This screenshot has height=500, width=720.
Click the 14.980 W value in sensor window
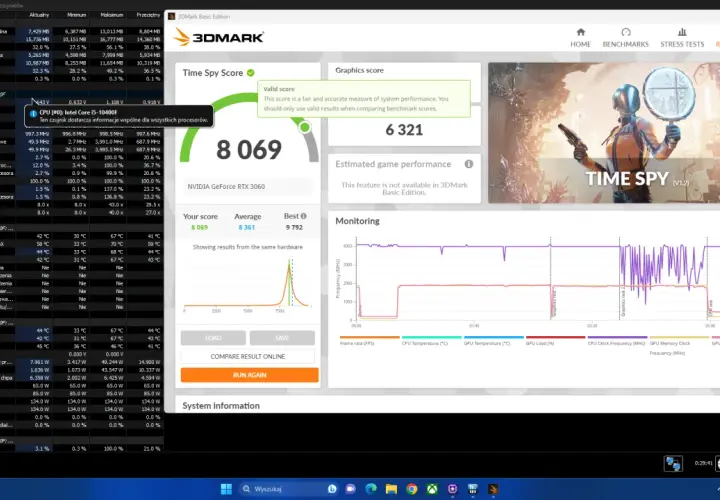pos(149,362)
